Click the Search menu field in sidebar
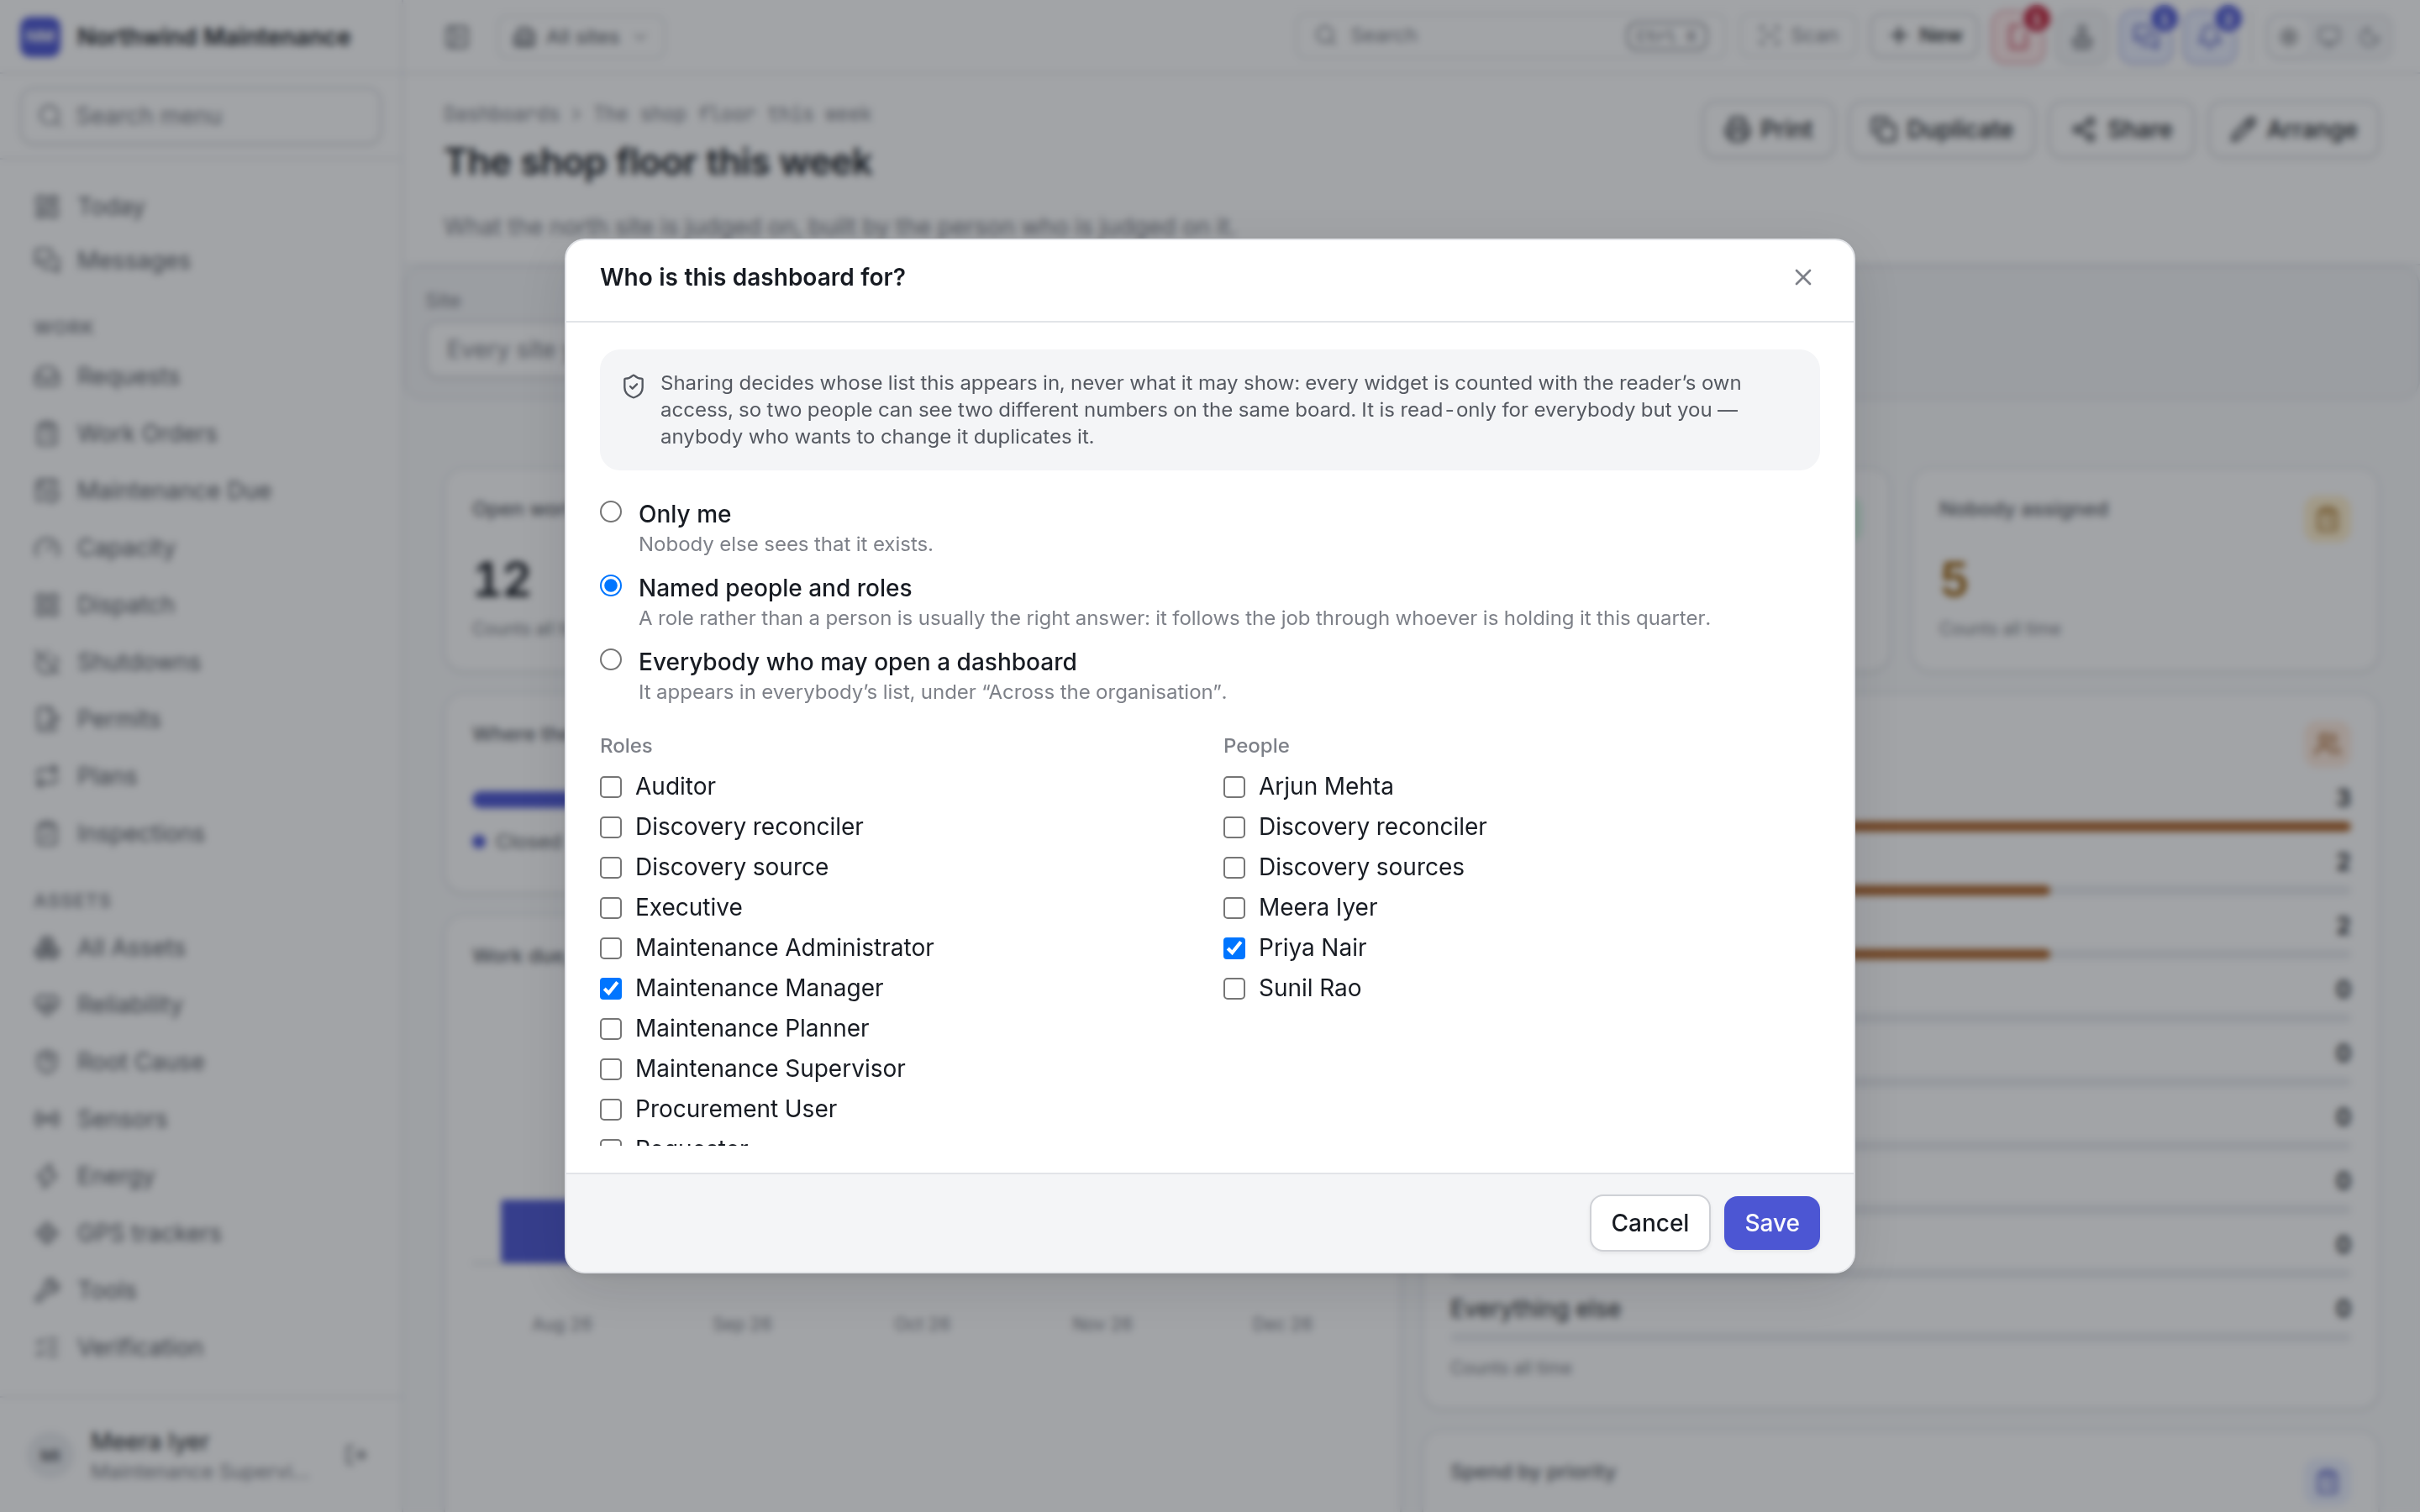2420x1512 pixels. (x=200, y=116)
